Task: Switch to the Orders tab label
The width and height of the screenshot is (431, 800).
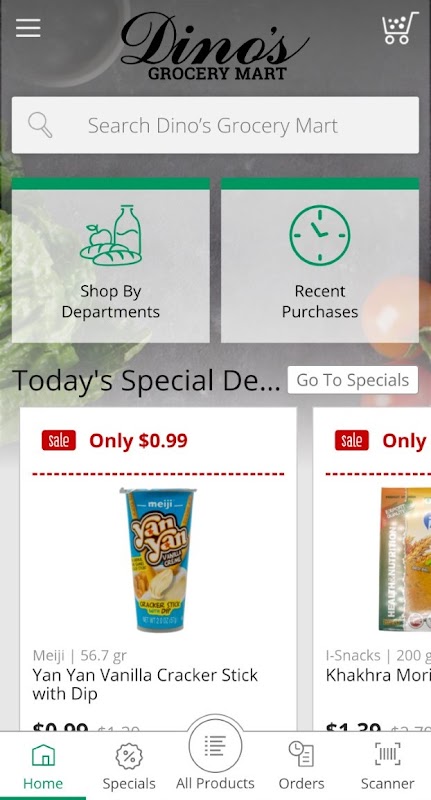Action: click(x=301, y=783)
